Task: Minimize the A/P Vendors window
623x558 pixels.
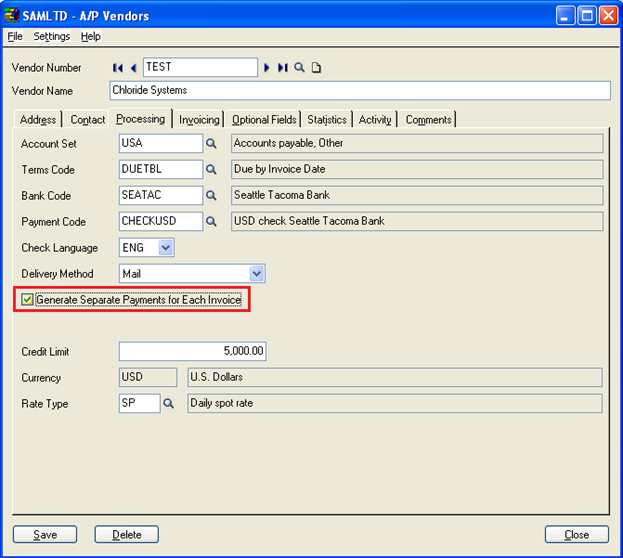Action: coord(565,16)
